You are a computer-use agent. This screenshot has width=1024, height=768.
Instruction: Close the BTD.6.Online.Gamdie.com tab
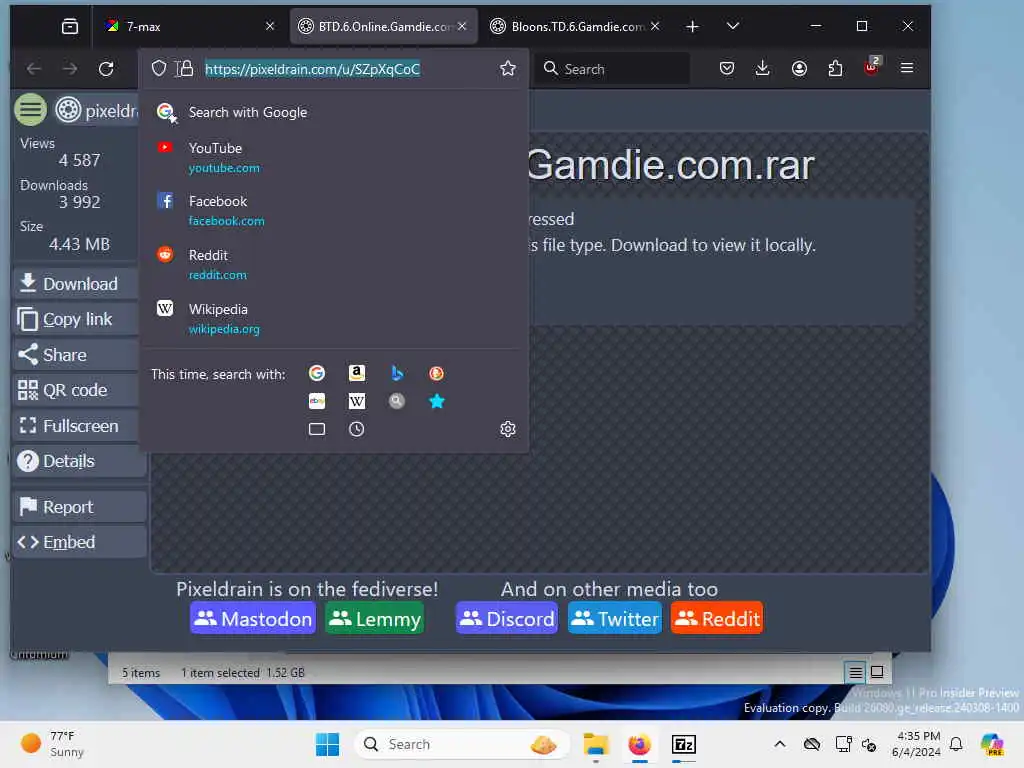tap(462, 26)
